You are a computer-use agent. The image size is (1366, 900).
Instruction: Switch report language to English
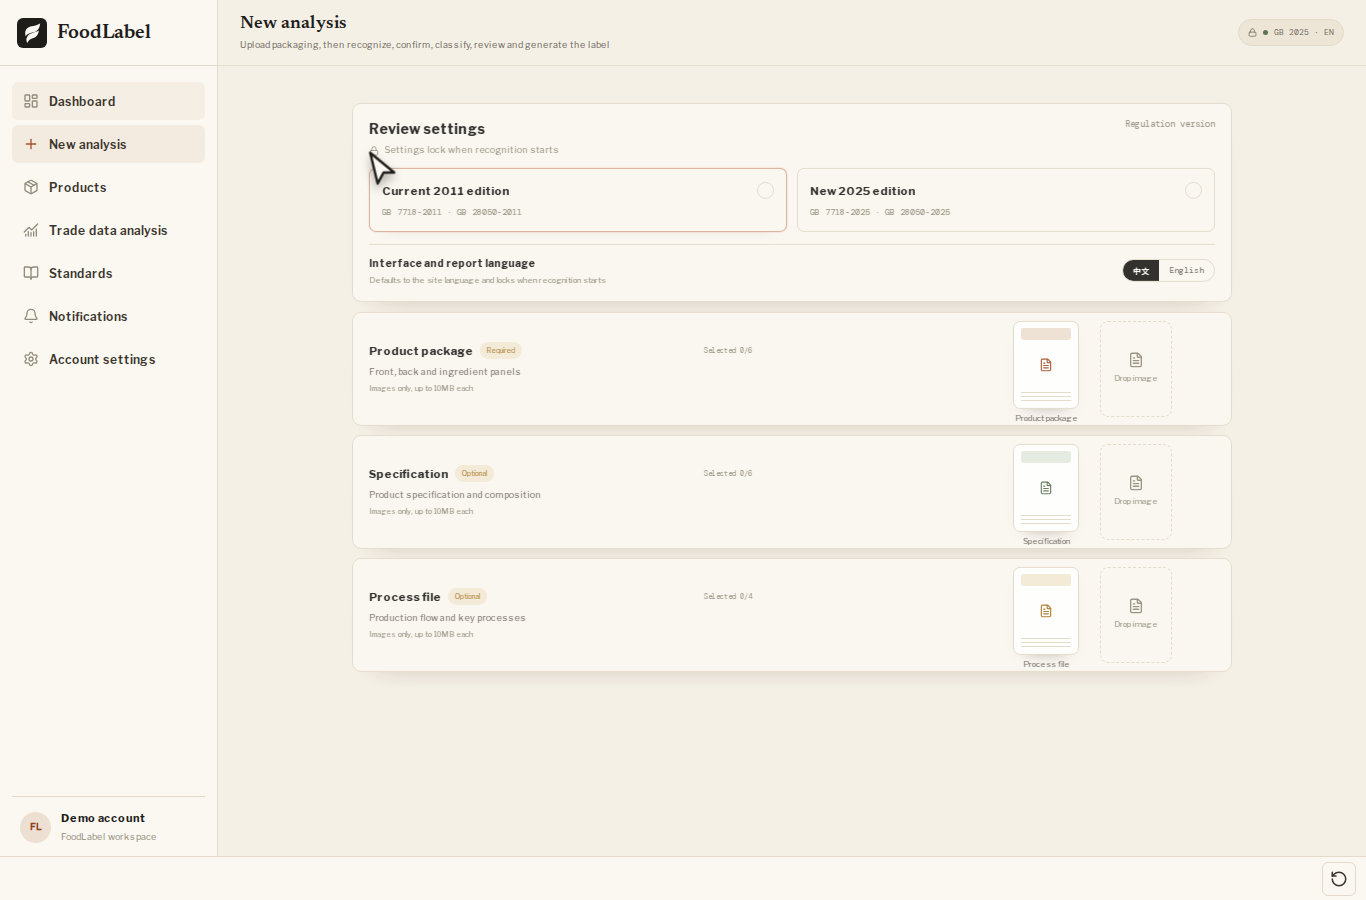1187,271
